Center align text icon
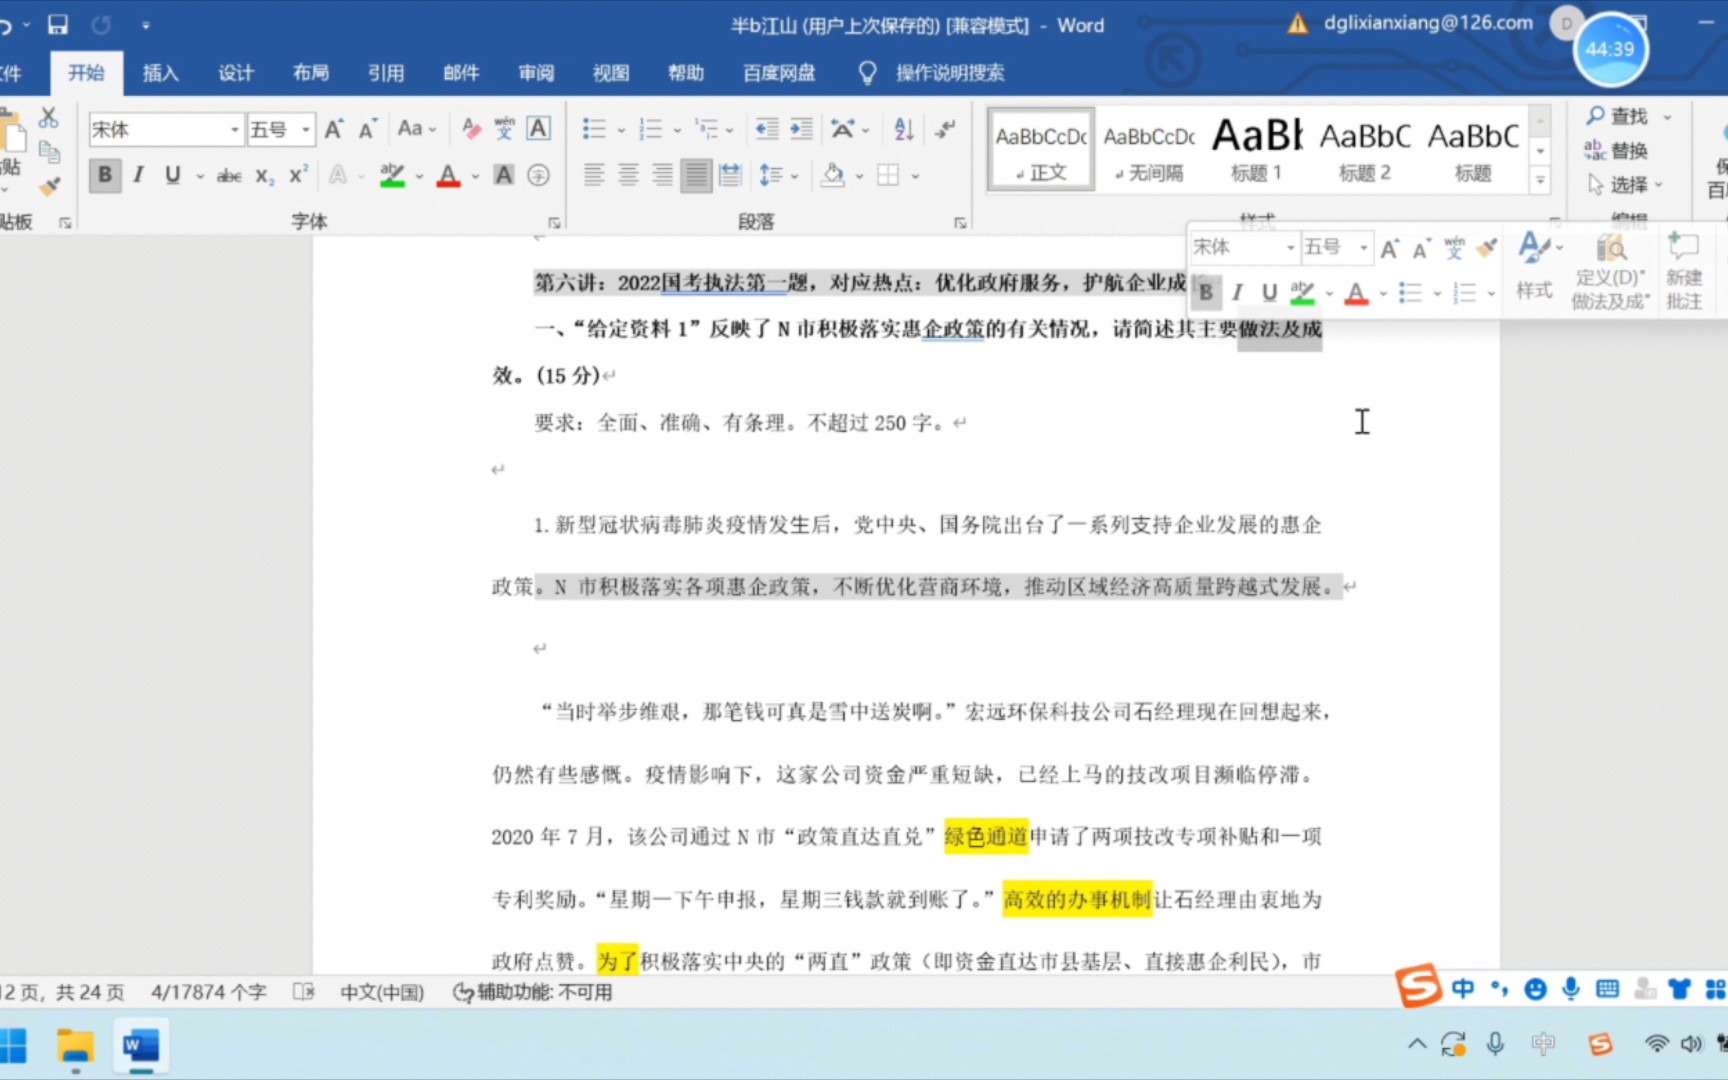Screen dimensions: 1728x1080 [x=628, y=176]
